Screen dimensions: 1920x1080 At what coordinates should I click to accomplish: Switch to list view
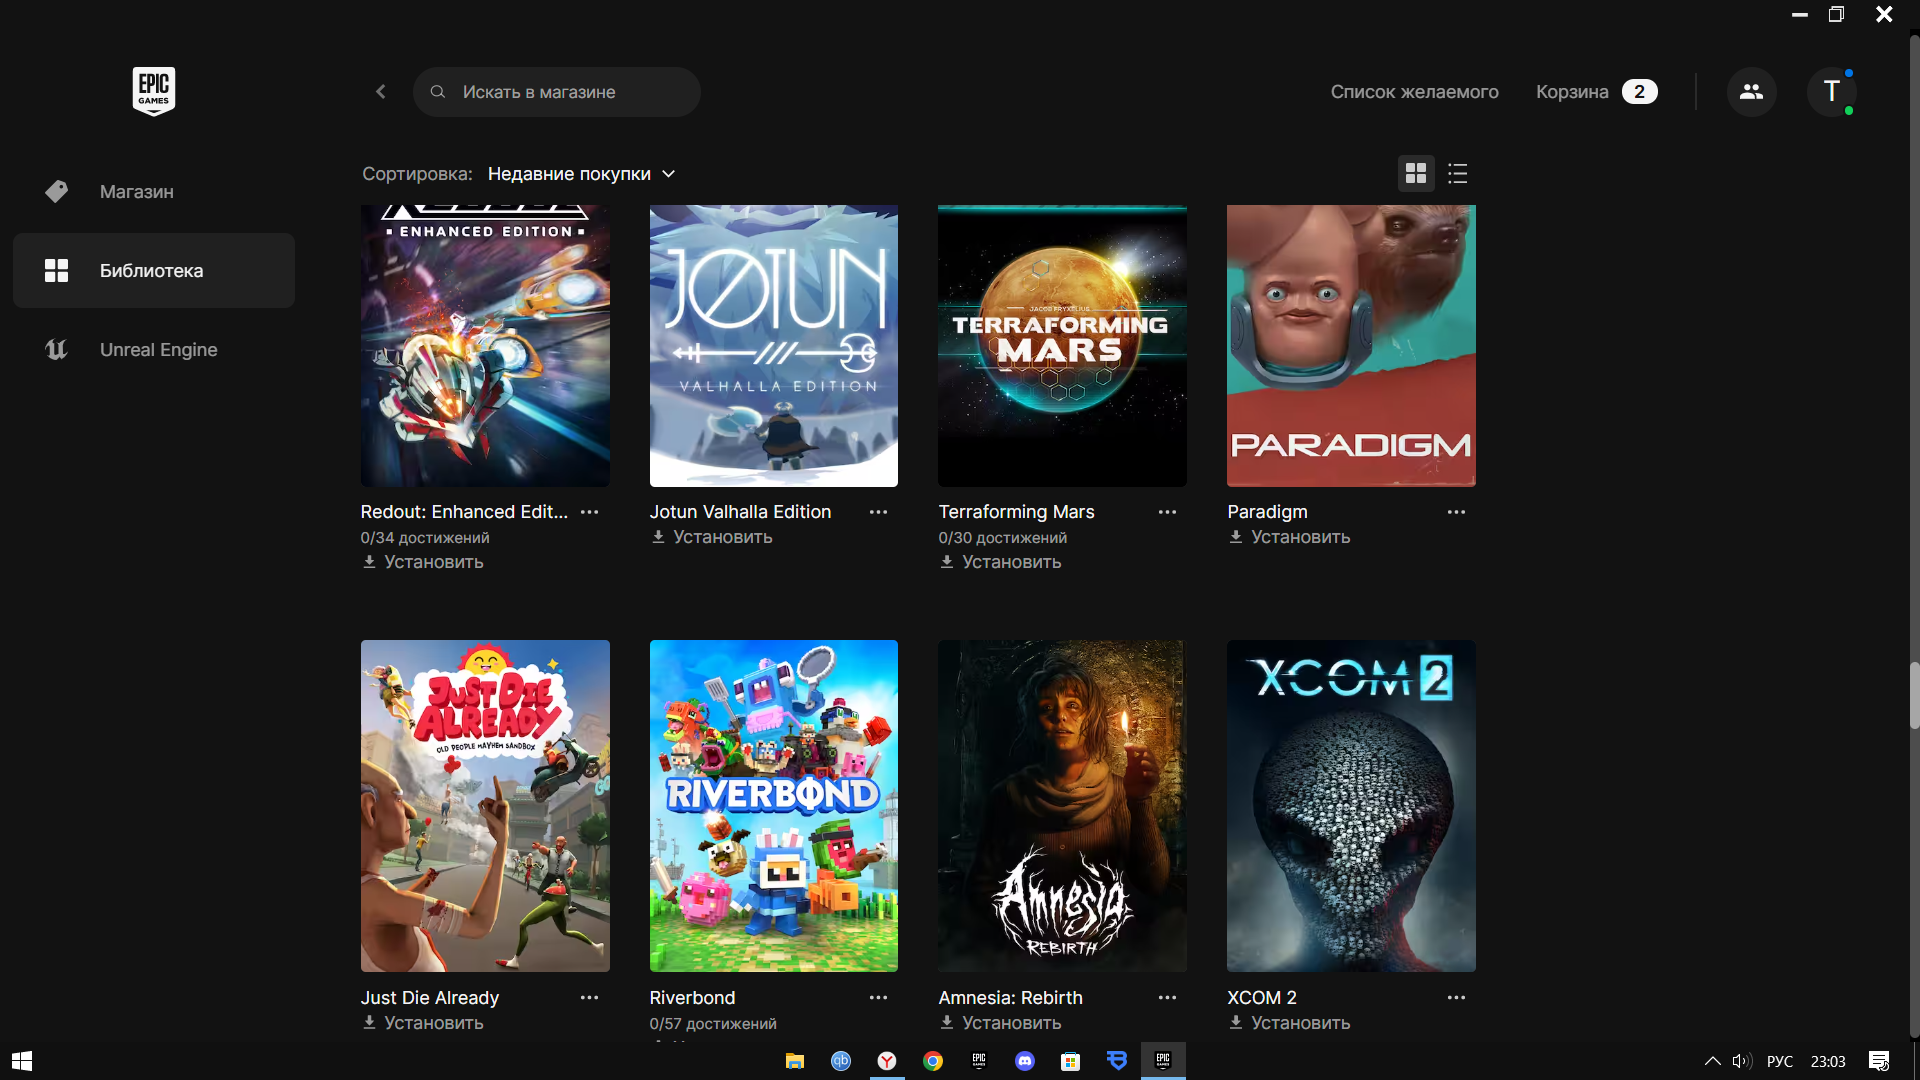(1458, 174)
